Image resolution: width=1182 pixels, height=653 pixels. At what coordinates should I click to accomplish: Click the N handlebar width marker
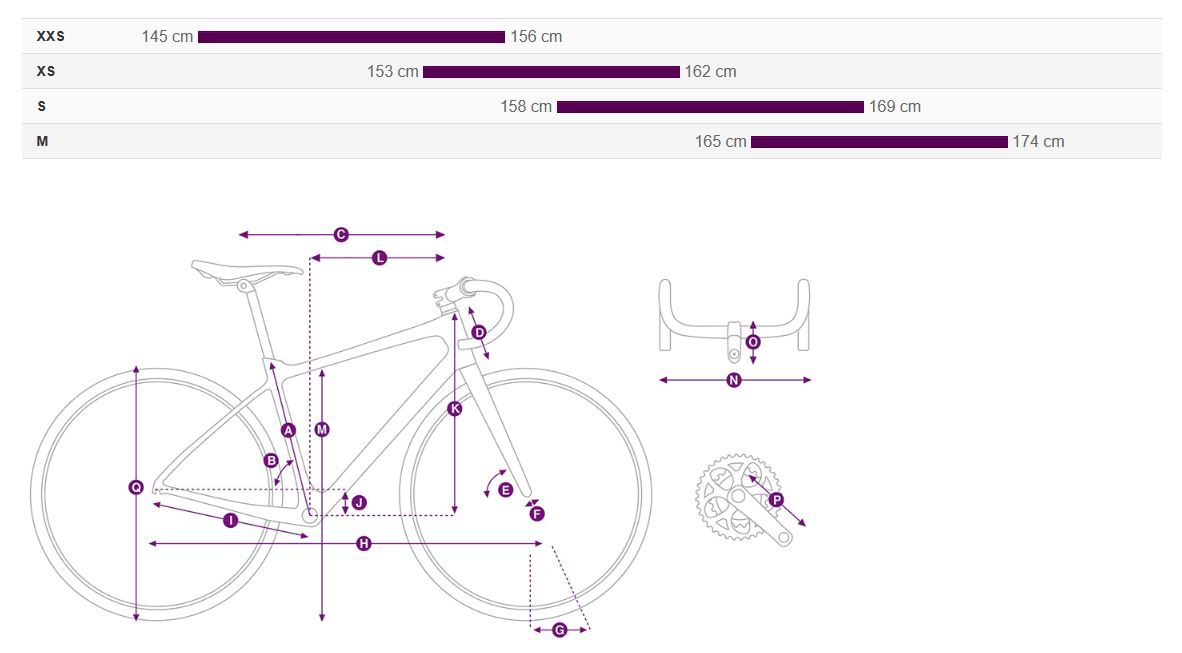(x=734, y=380)
